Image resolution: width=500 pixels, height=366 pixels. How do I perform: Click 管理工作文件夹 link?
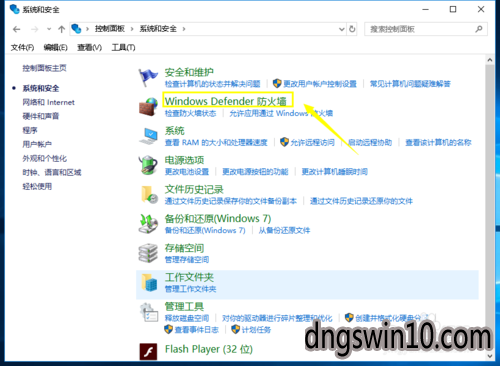pos(190,289)
